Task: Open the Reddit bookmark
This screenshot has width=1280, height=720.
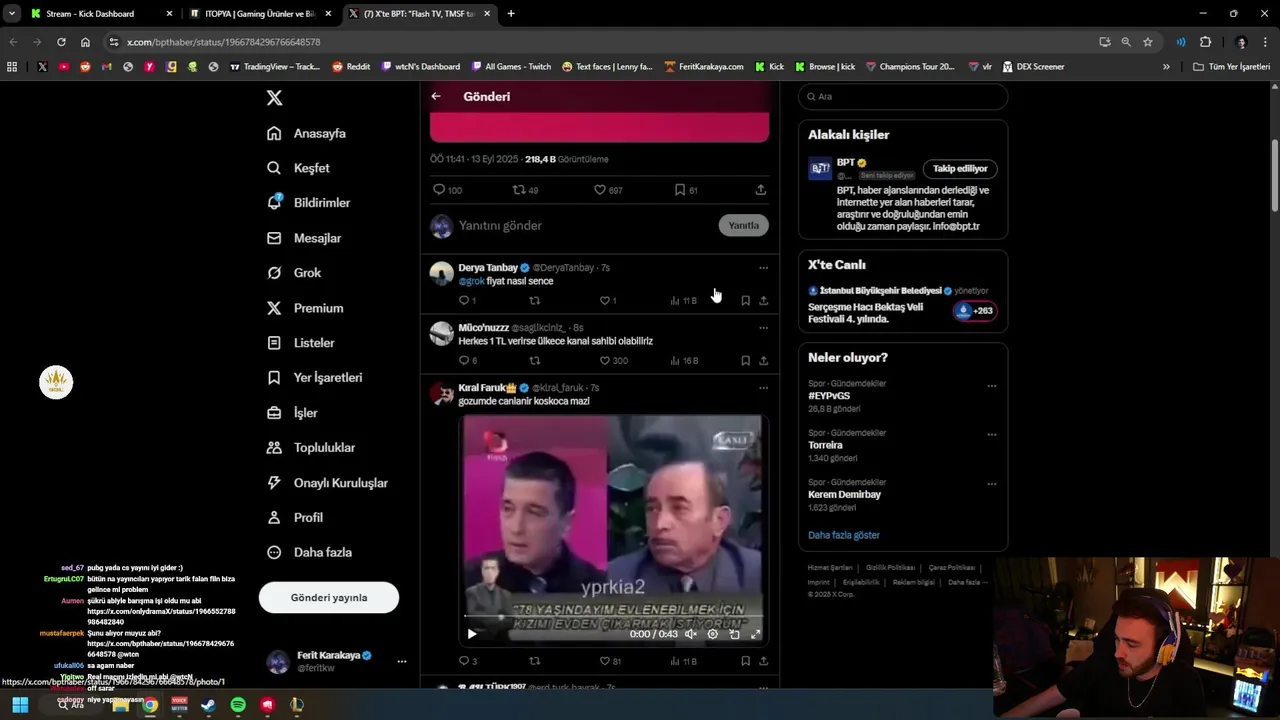Action: pos(351,67)
